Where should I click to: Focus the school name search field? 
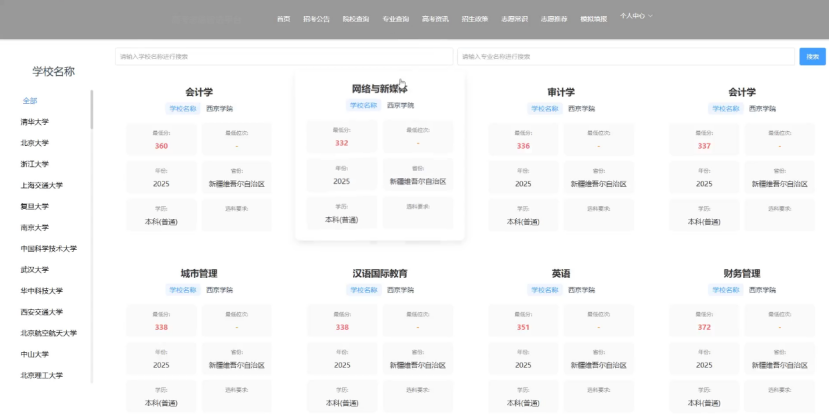(284, 57)
